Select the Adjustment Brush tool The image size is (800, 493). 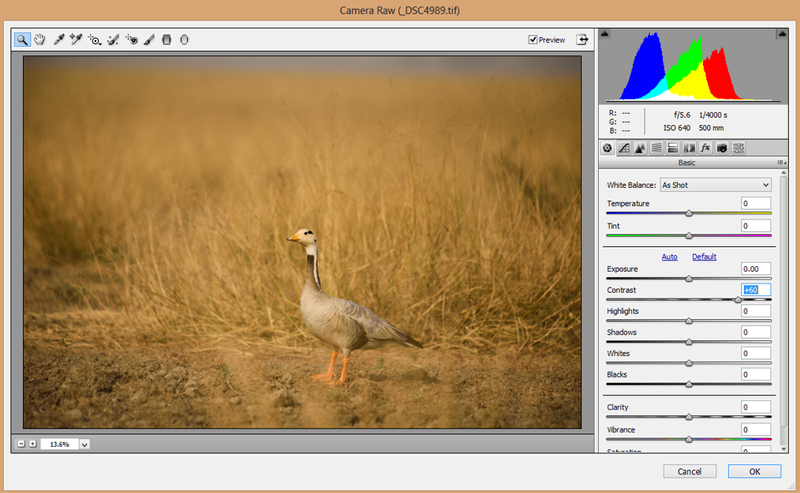pos(148,40)
